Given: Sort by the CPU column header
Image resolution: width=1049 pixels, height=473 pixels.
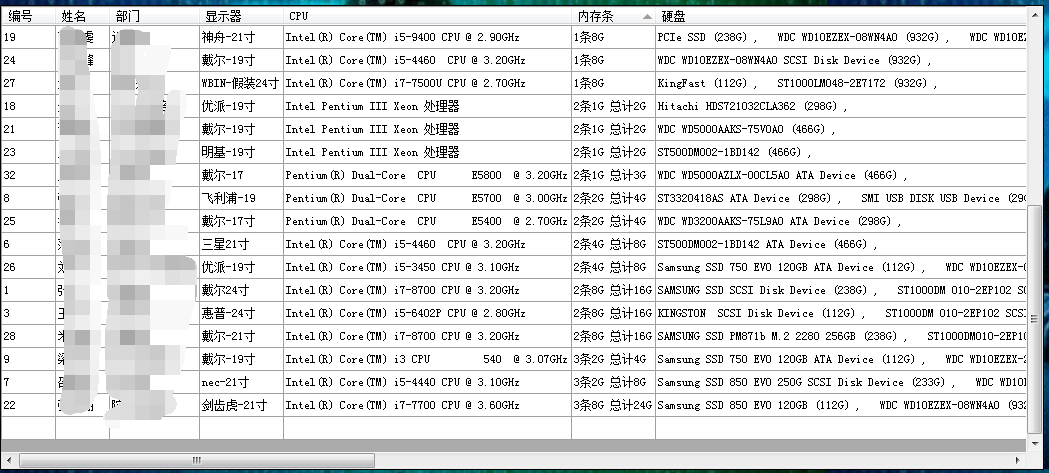Looking at the screenshot, I should click(427, 16).
